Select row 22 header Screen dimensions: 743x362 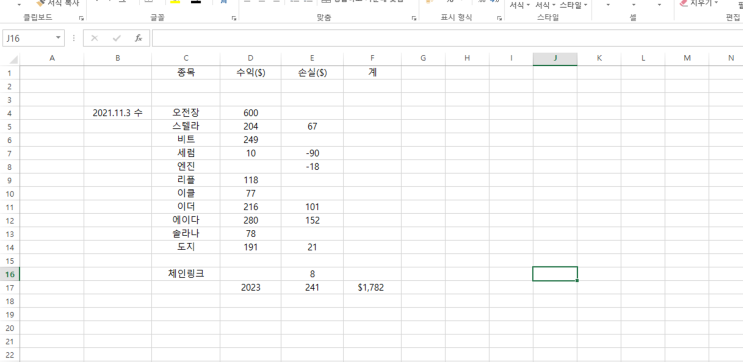click(10, 355)
